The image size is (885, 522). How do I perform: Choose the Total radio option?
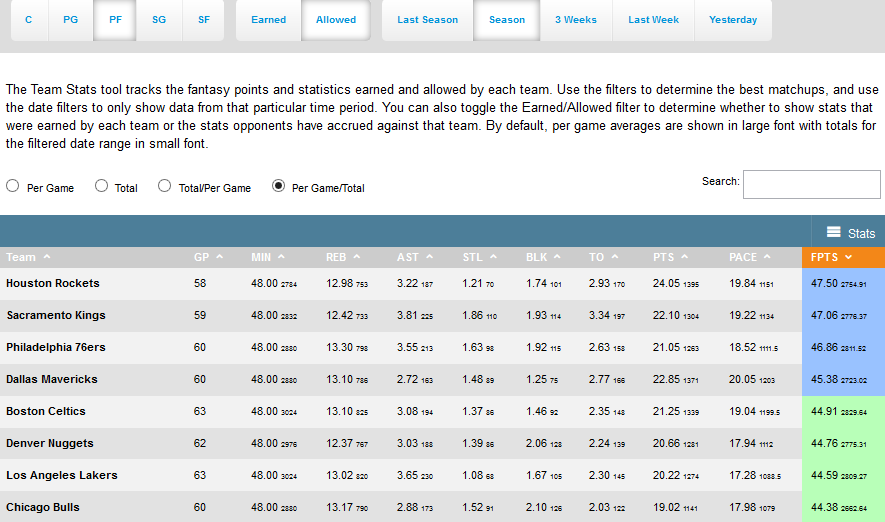pyautogui.click(x=101, y=186)
